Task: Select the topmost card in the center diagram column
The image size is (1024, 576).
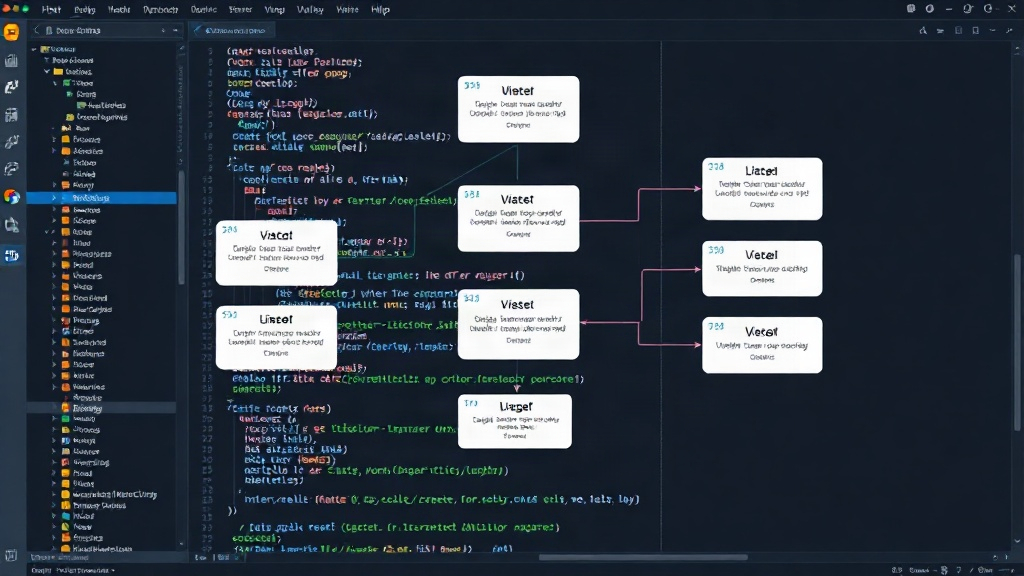Action: 519,109
